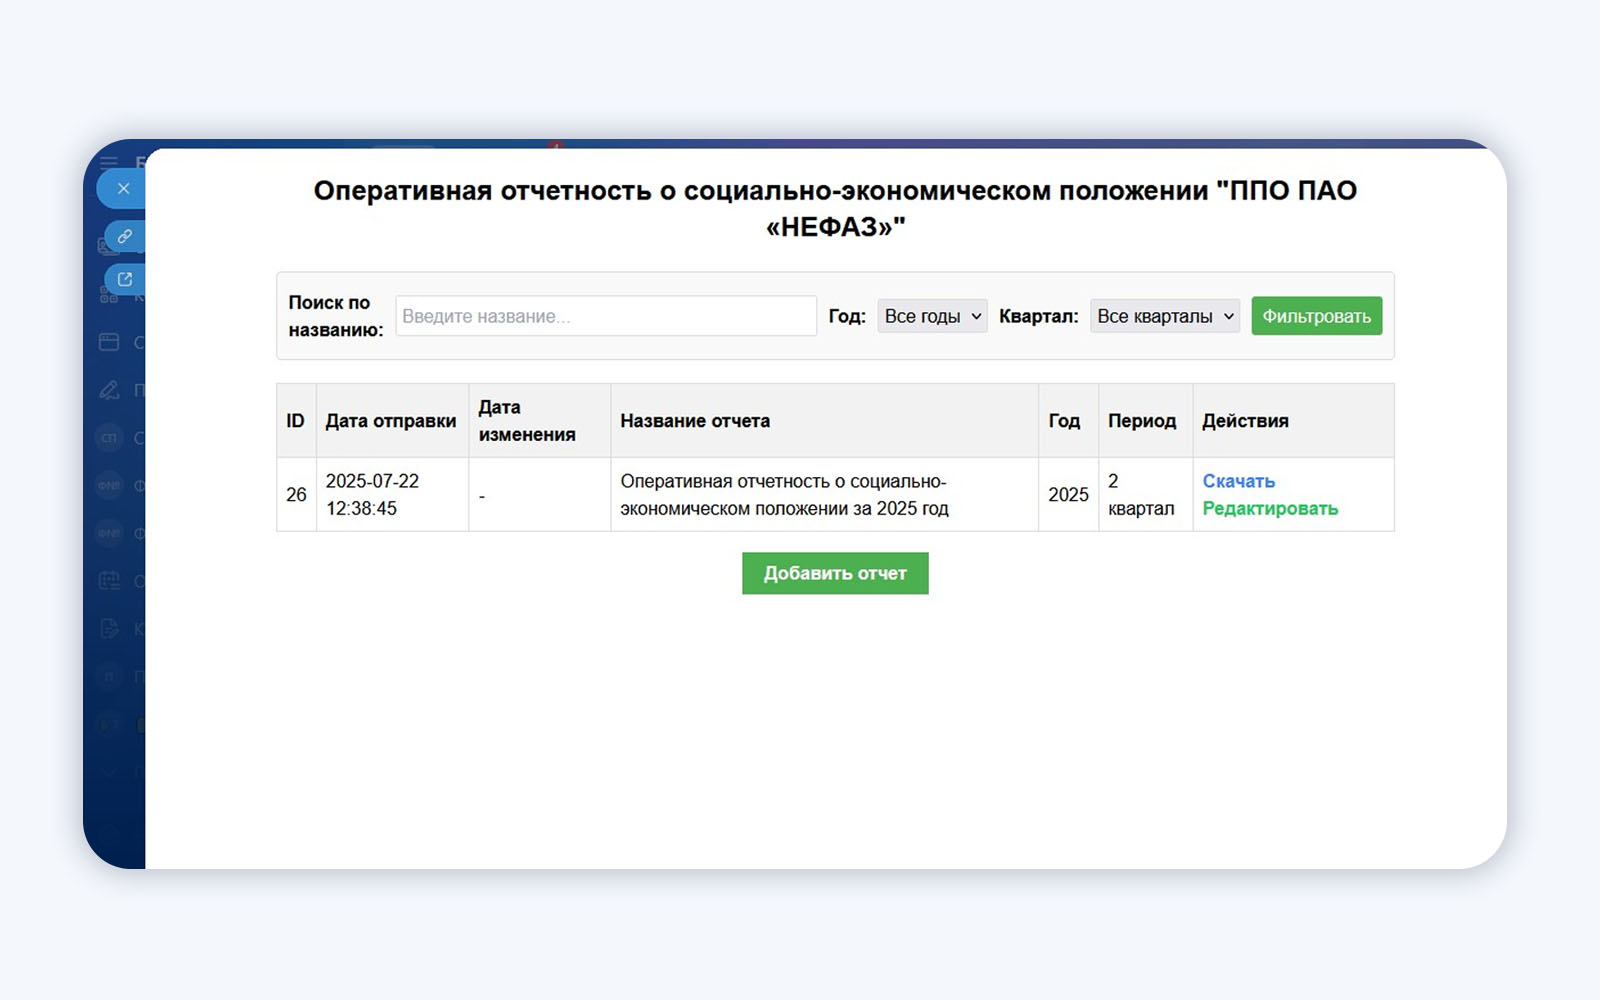Click the 'Введите название' search field
Image resolution: width=1600 pixels, height=1000 pixels.
[606, 316]
